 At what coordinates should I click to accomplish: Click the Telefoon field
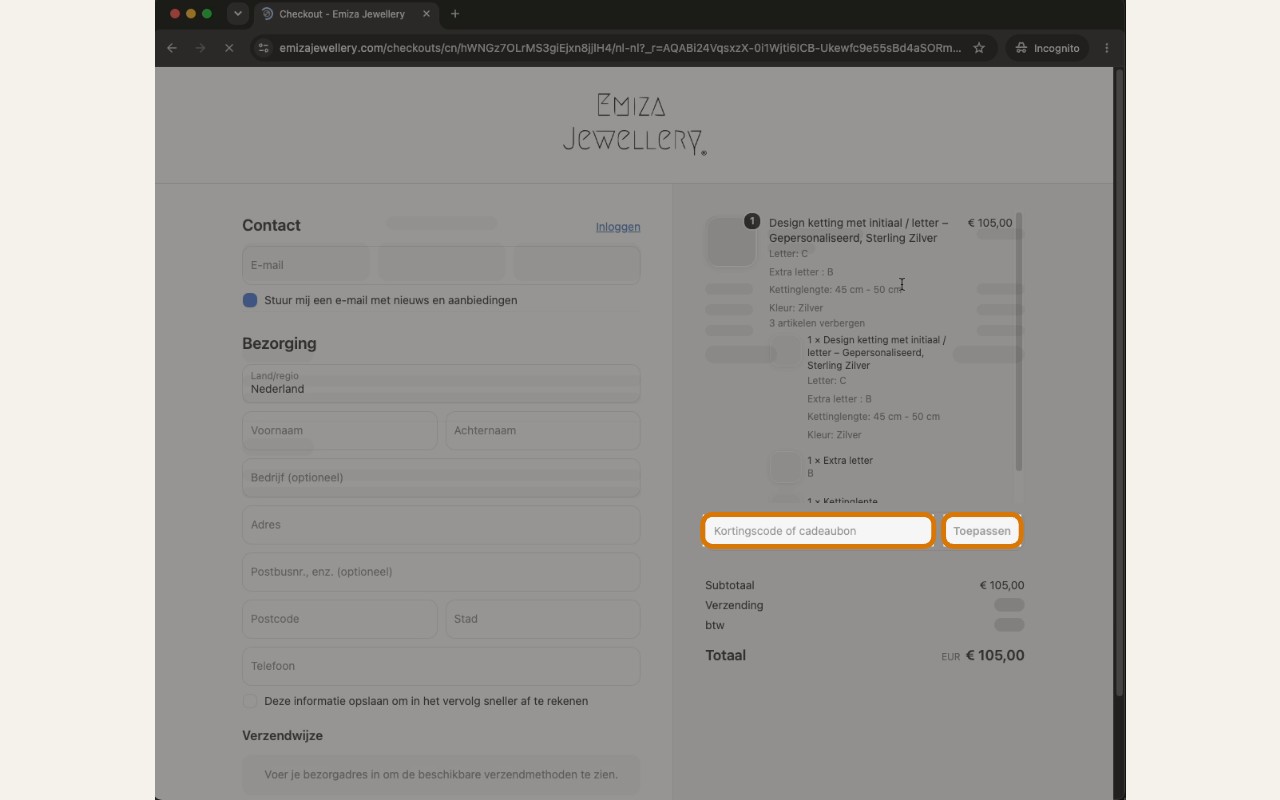(441, 666)
